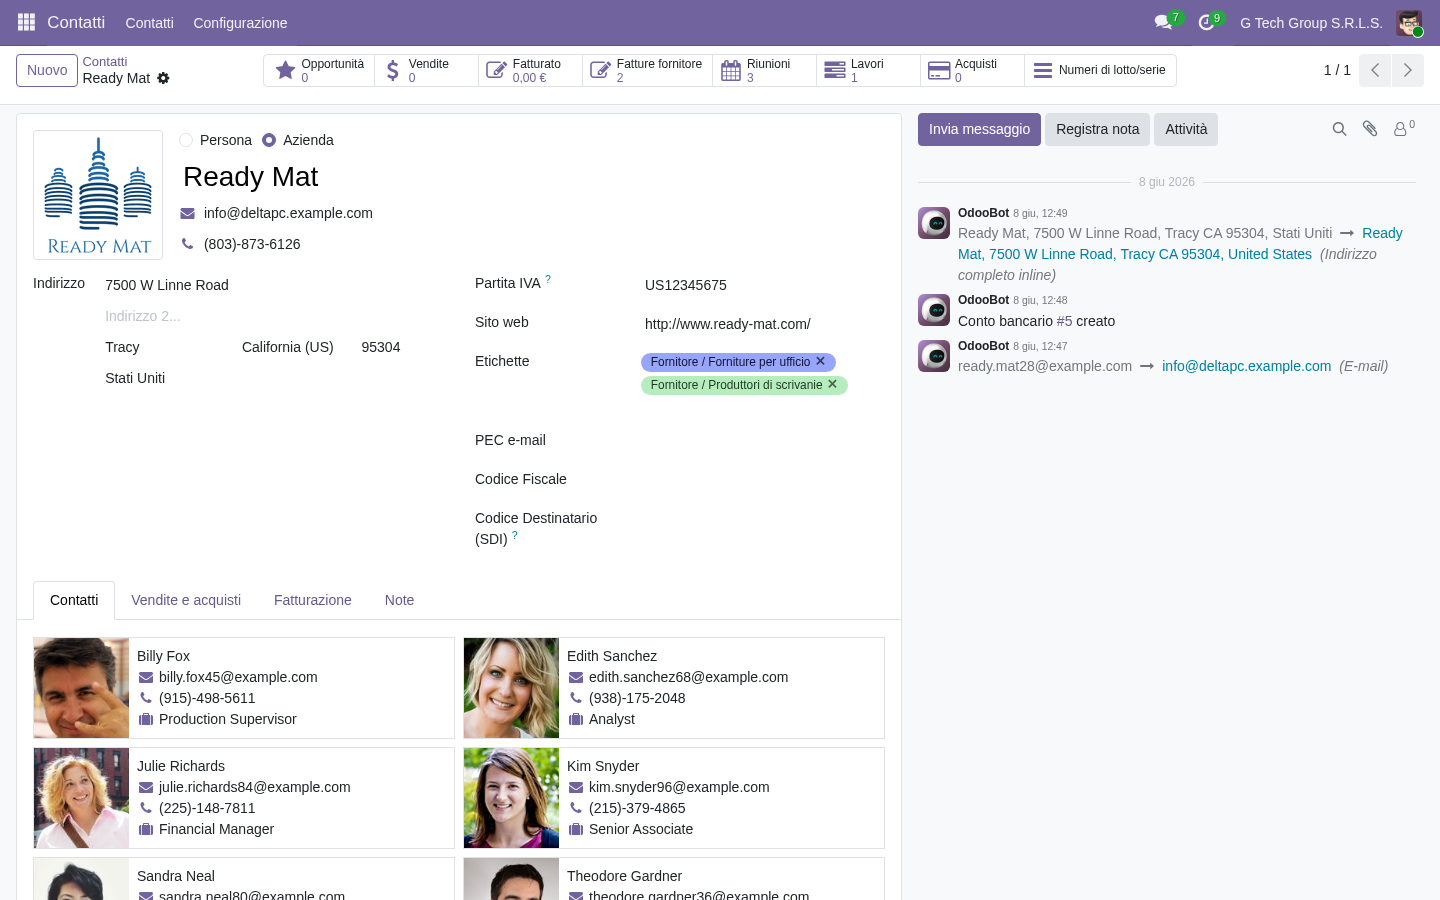The height and width of the screenshot is (900, 1440).
Task: Click the Attività button
Action: point(1186,129)
